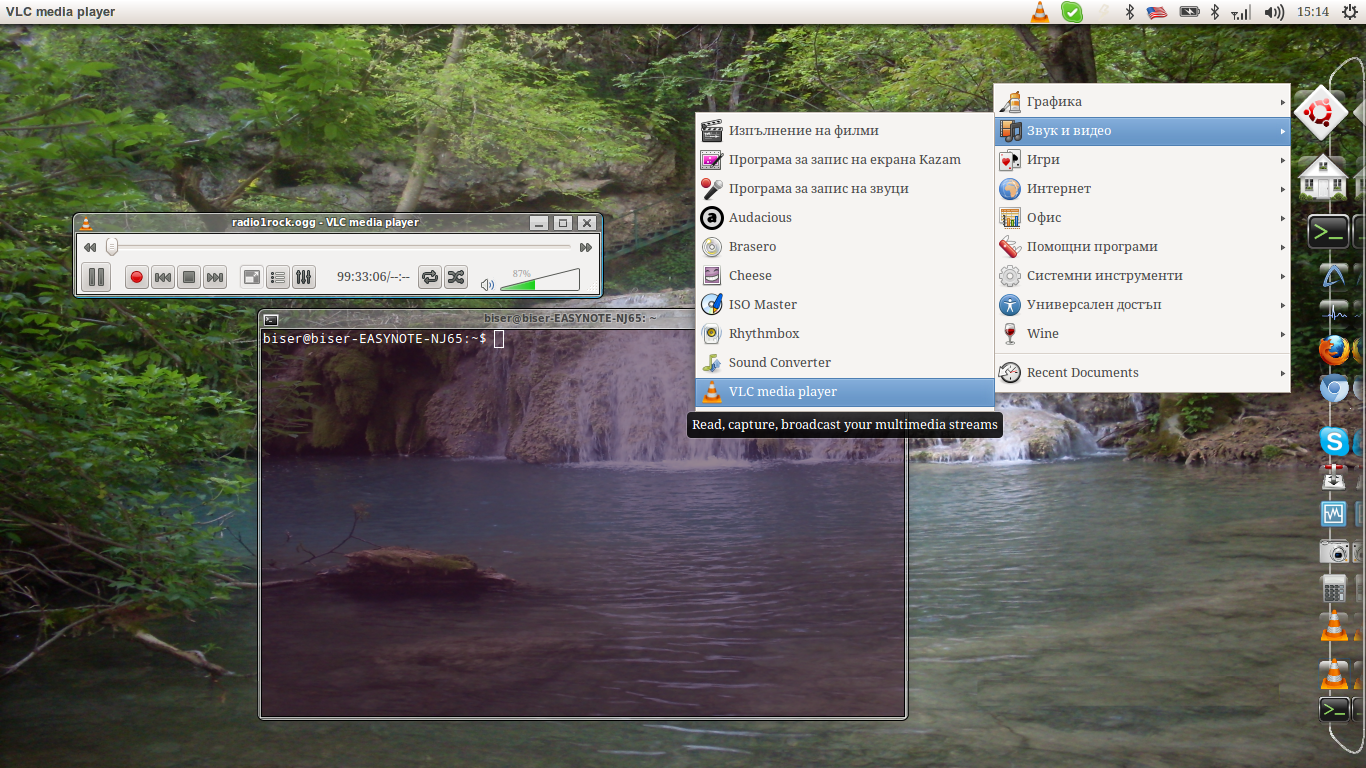This screenshot has width=1366, height=768.
Task: Start Cheese webcam application
Action: (x=845, y=275)
